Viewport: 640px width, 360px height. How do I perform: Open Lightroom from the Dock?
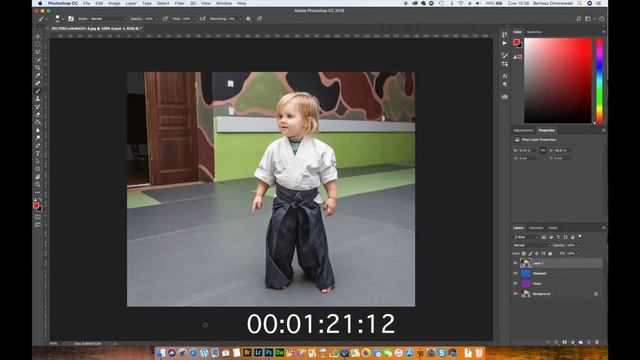pyautogui.click(x=258, y=353)
